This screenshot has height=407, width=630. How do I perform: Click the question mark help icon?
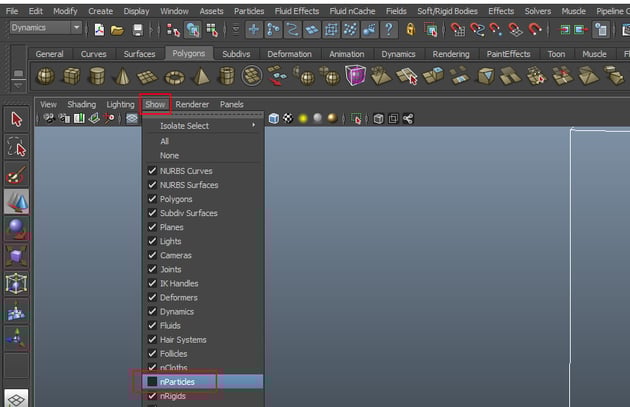pyautogui.click(x=389, y=30)
